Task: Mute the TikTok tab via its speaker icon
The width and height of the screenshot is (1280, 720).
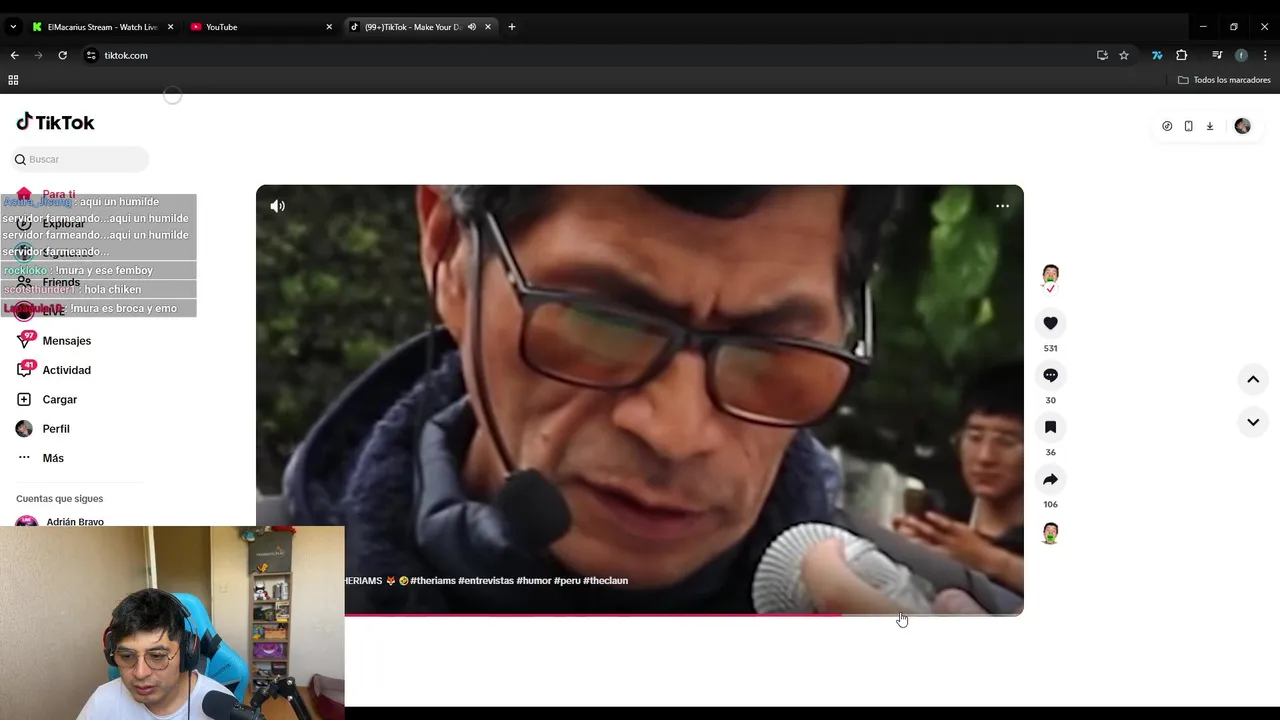Action: [x=471, y=27]
